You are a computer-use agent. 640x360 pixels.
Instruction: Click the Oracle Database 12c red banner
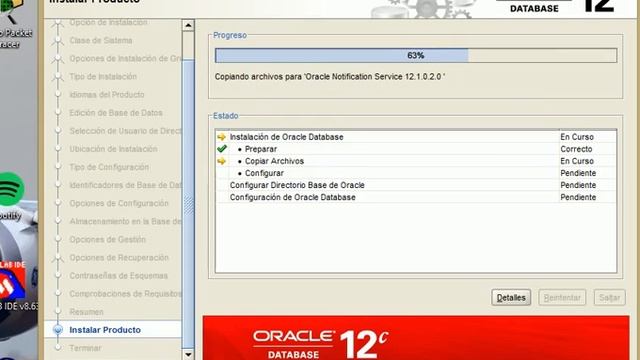pyautogui.click(x=416, y=338)
